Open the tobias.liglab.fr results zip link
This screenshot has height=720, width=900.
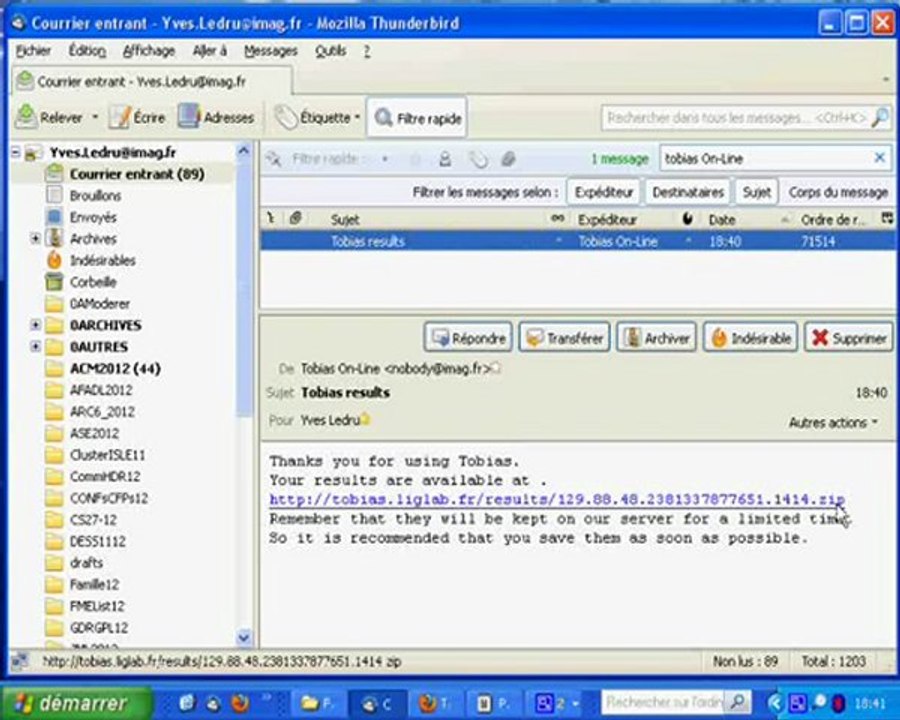coord(556,500)
